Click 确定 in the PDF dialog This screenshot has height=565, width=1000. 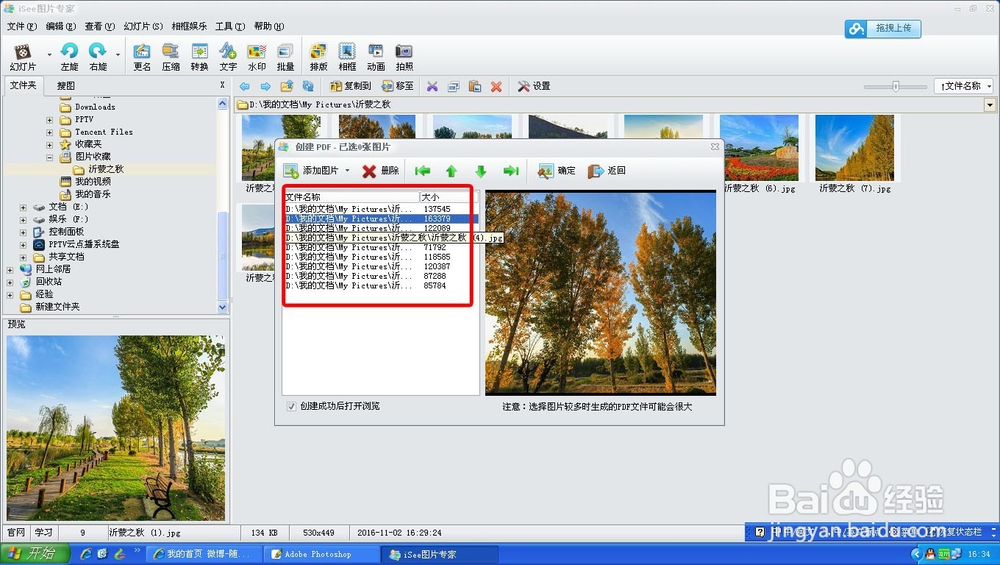[x=557, y=170]
